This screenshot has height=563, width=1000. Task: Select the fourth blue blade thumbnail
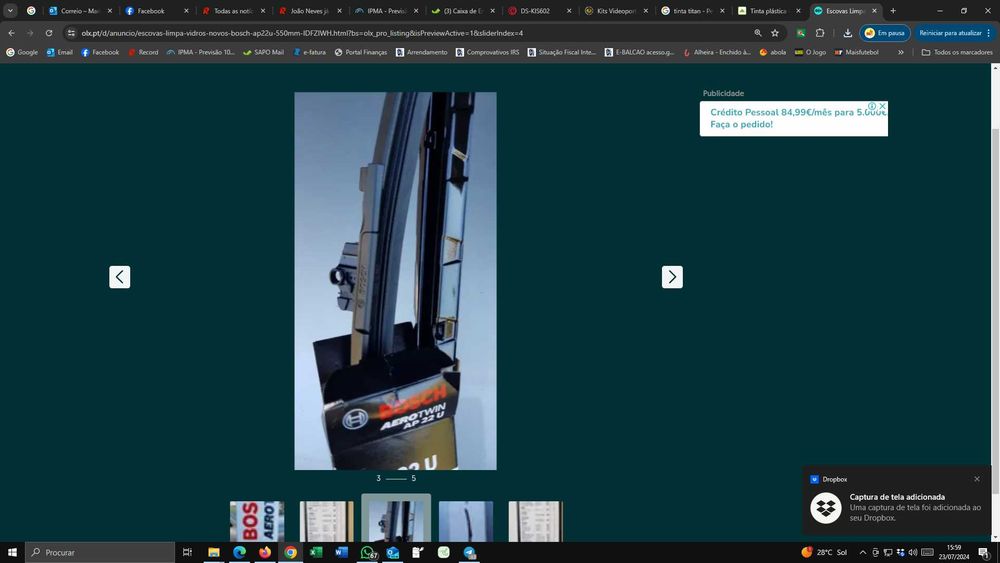click(466, 522)
